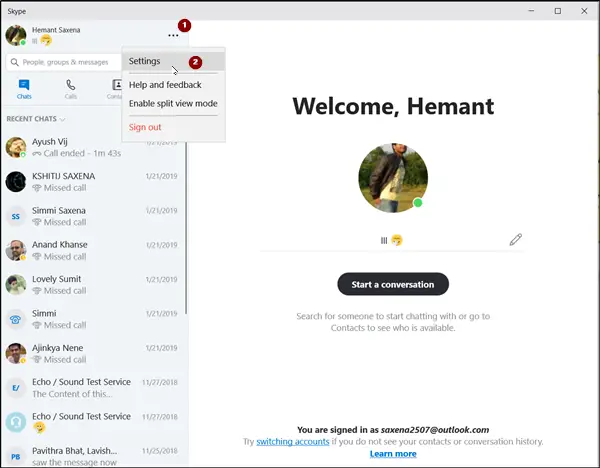600x468 pixels.
Task: Switch to the Chats tab
Action: [24, 89]
